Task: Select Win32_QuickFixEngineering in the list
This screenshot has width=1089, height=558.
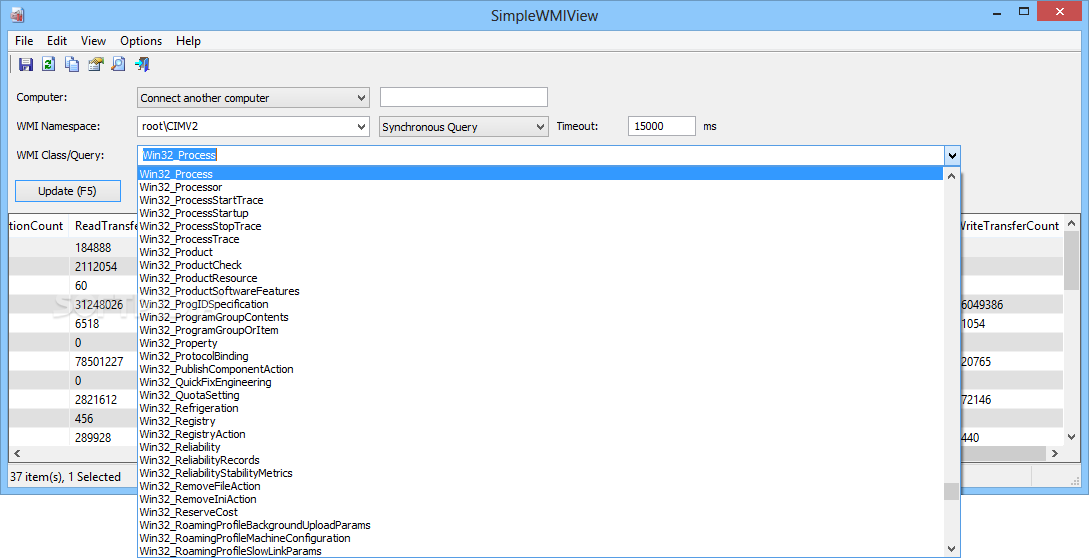Action: click(x=540, y=381)
